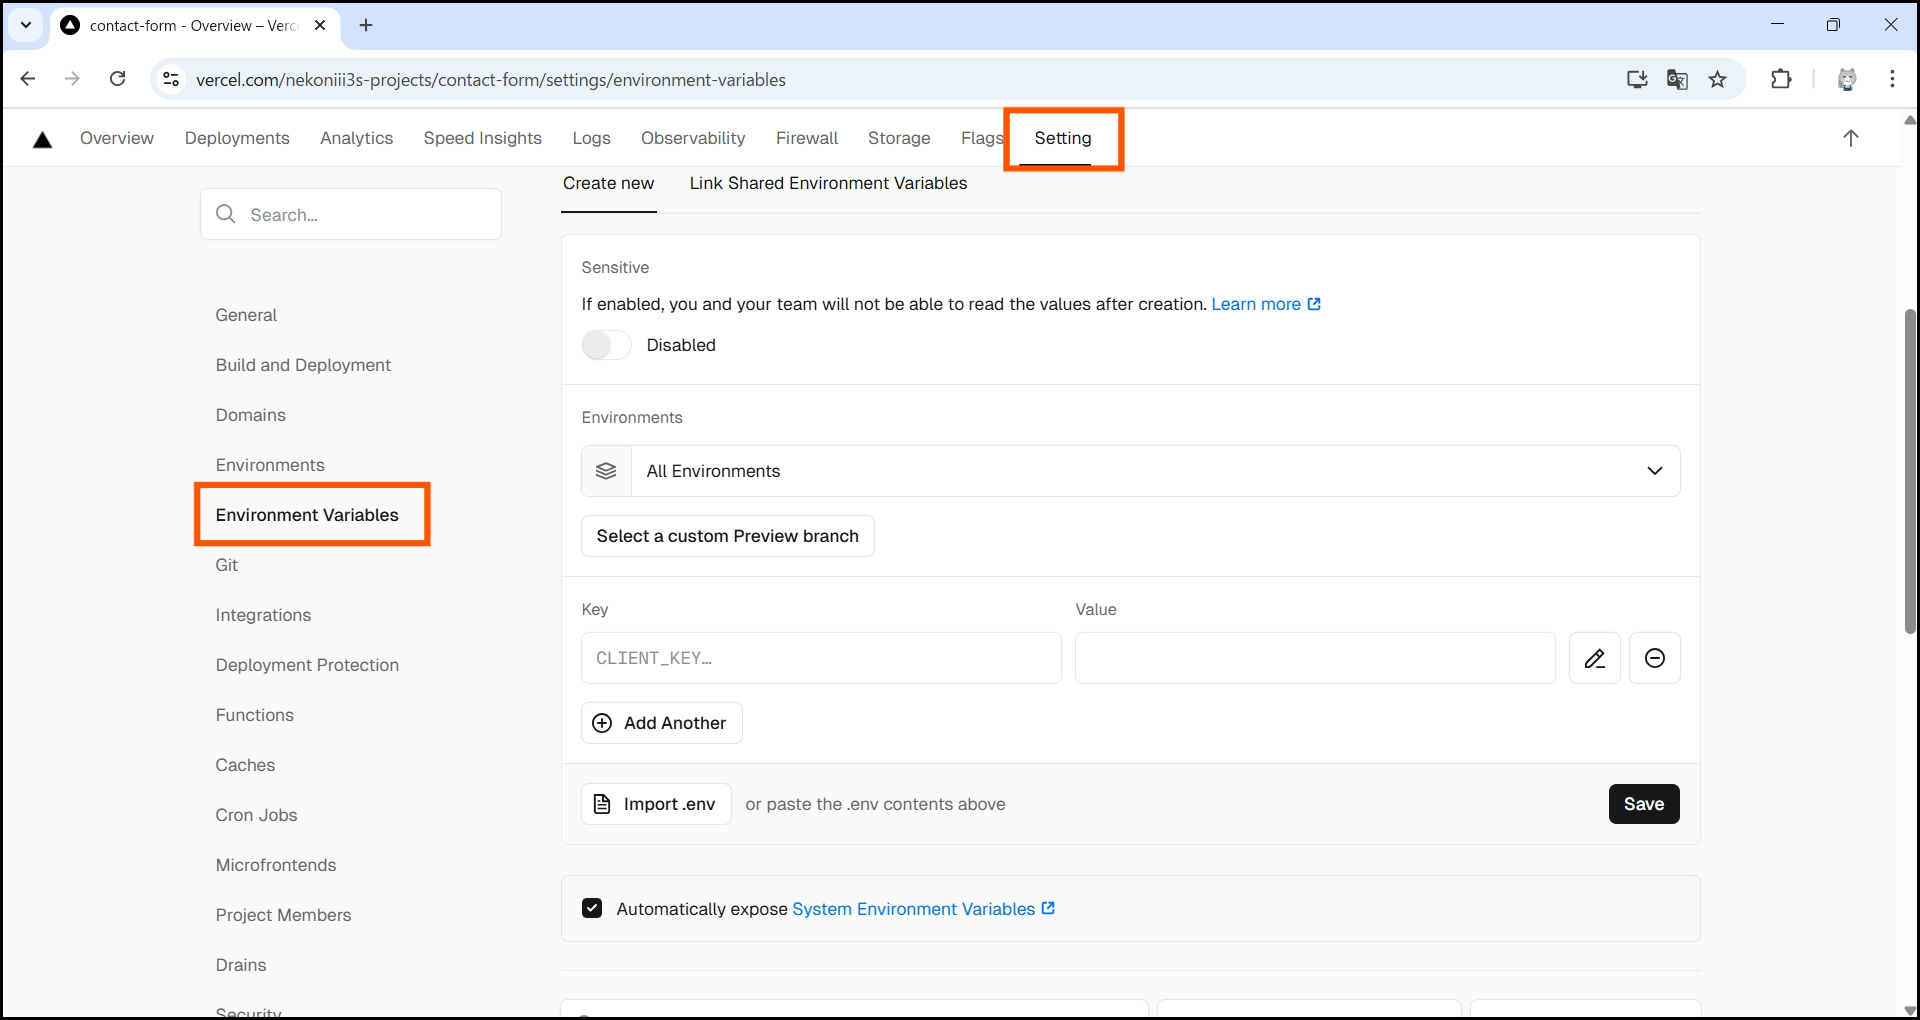The width and height of the screenshot is (1920, 1020).
Task: Bookmark this page with star icon
Action: [x=1718, y=79]
